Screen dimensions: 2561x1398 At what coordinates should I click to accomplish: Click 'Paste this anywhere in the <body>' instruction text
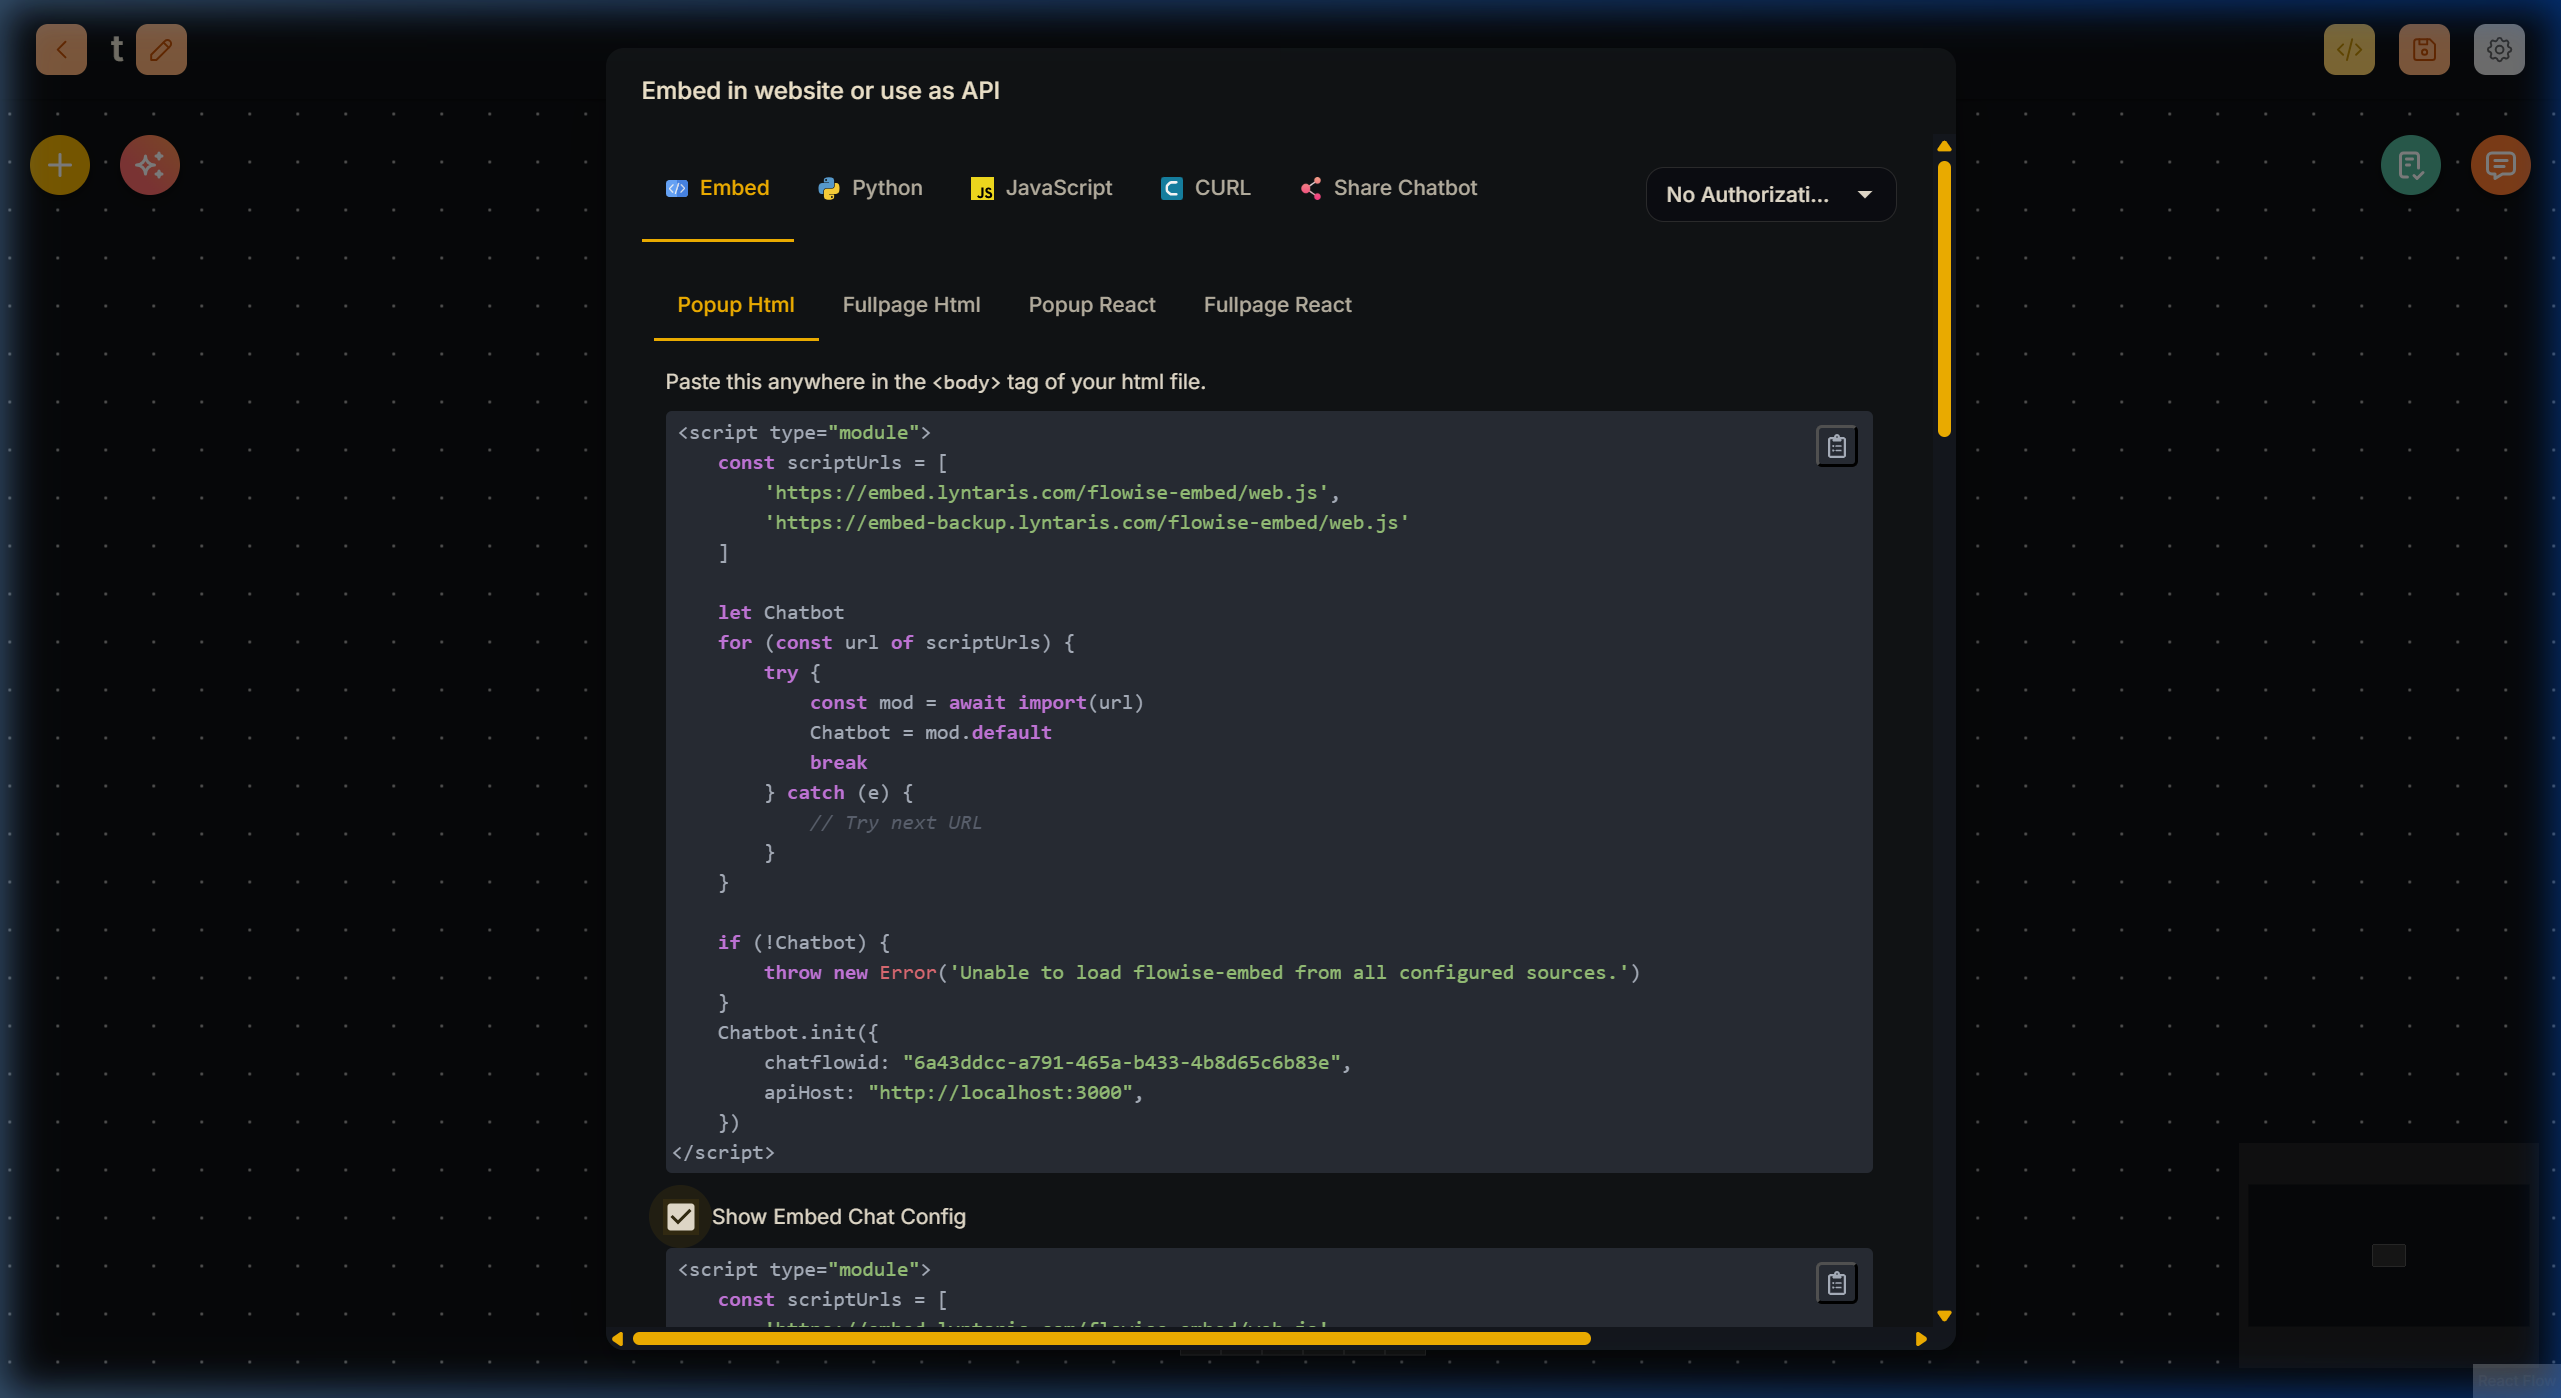point(935,382)
